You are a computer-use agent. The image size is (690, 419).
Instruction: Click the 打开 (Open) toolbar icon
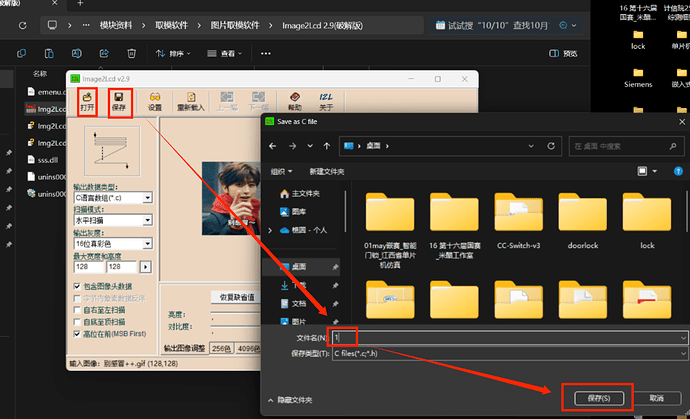tap(87, 100)
